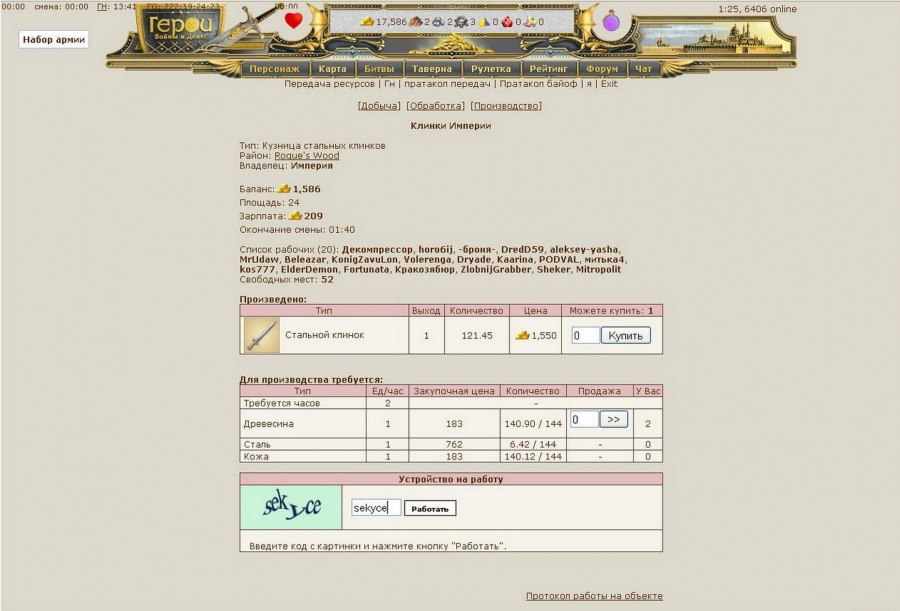
Task: Click the Набор армии button
Action: [54, 40]
